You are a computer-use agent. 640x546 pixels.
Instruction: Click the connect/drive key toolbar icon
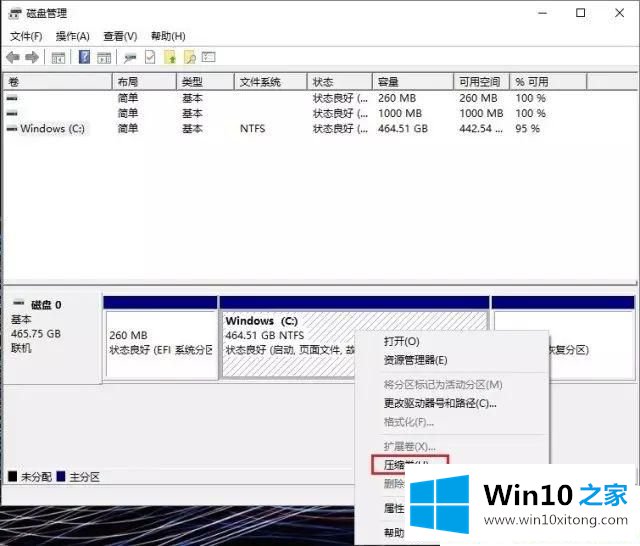click(130, 58)
